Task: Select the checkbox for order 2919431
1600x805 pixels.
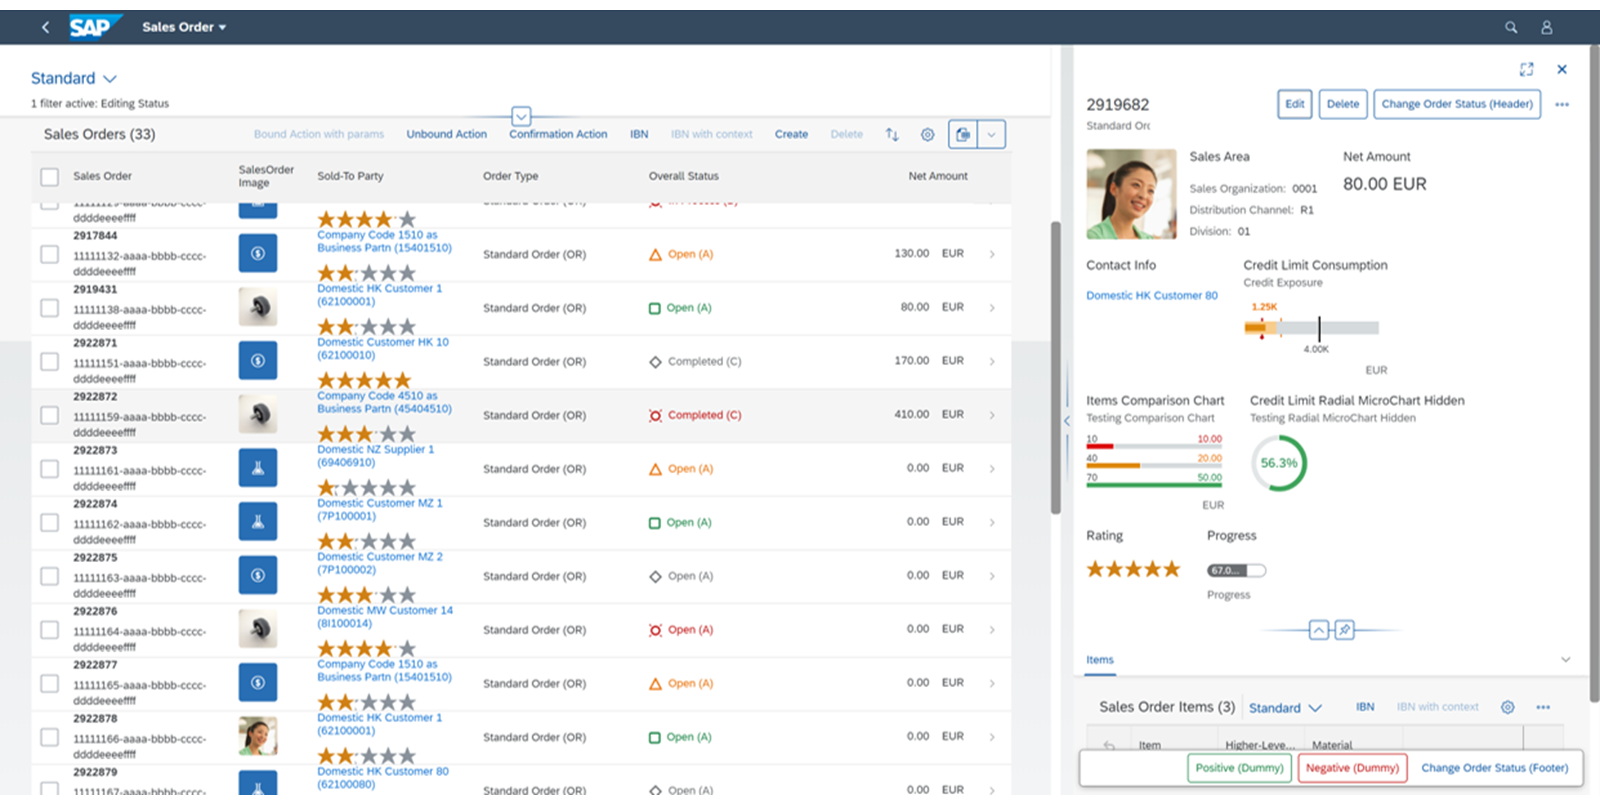Action: [49, 308]
